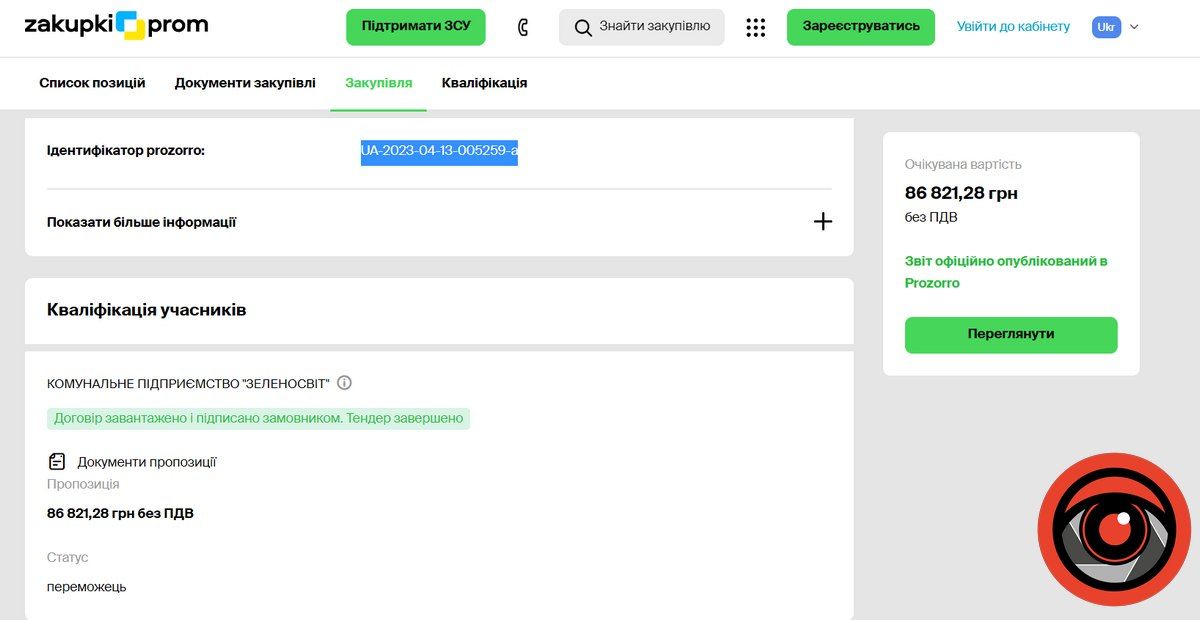Open the nine-dot apps grid menu

[756, 27]
